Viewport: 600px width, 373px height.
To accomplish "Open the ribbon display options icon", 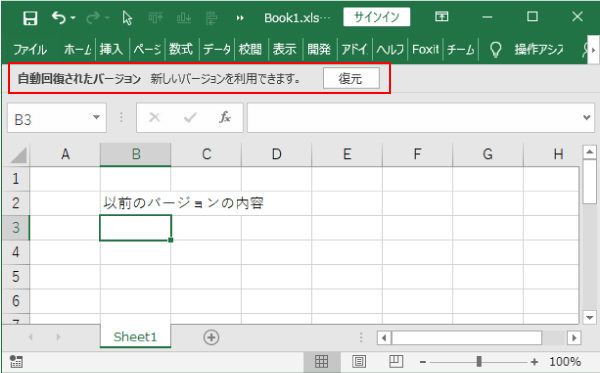I will [x=442, y=16].
